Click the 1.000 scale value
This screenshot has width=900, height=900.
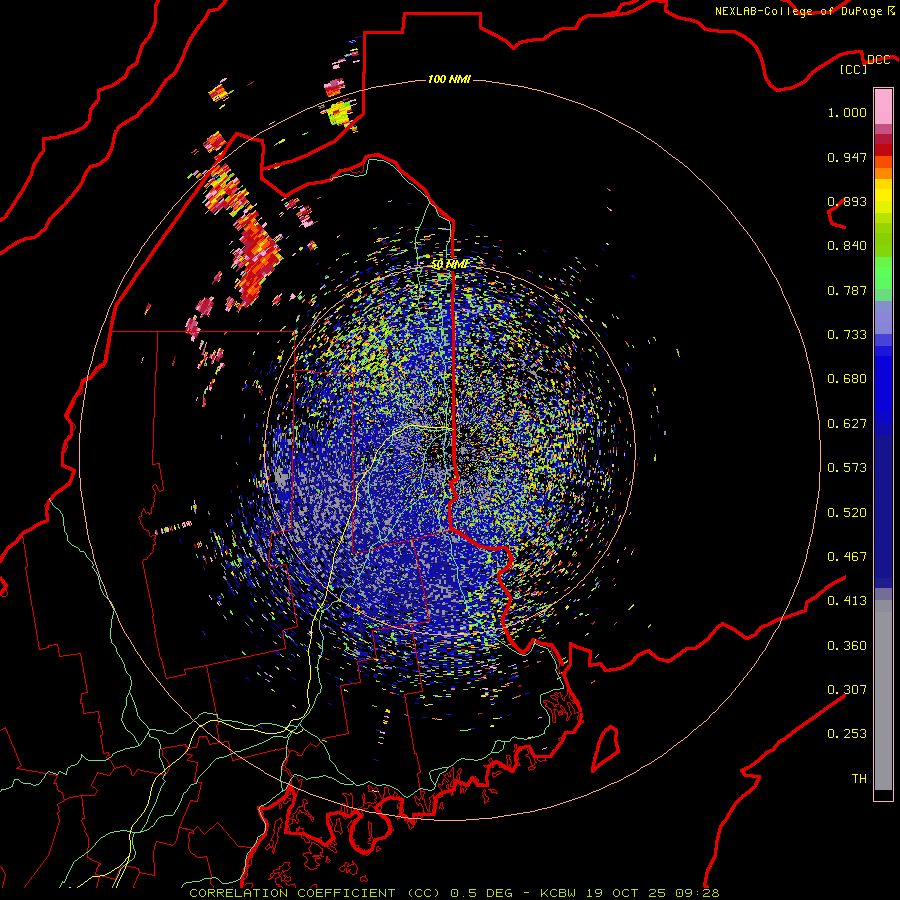point(847,112)
